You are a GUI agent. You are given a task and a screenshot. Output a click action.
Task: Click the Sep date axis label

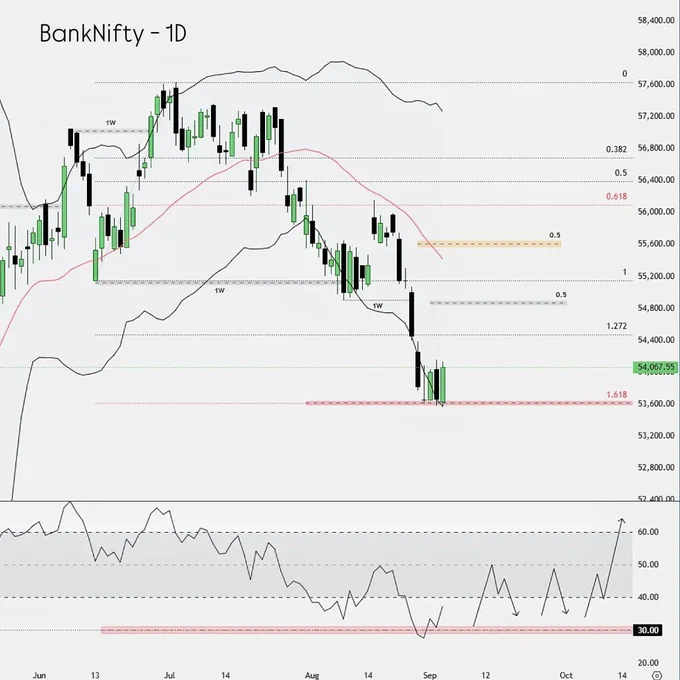[430, 675]
